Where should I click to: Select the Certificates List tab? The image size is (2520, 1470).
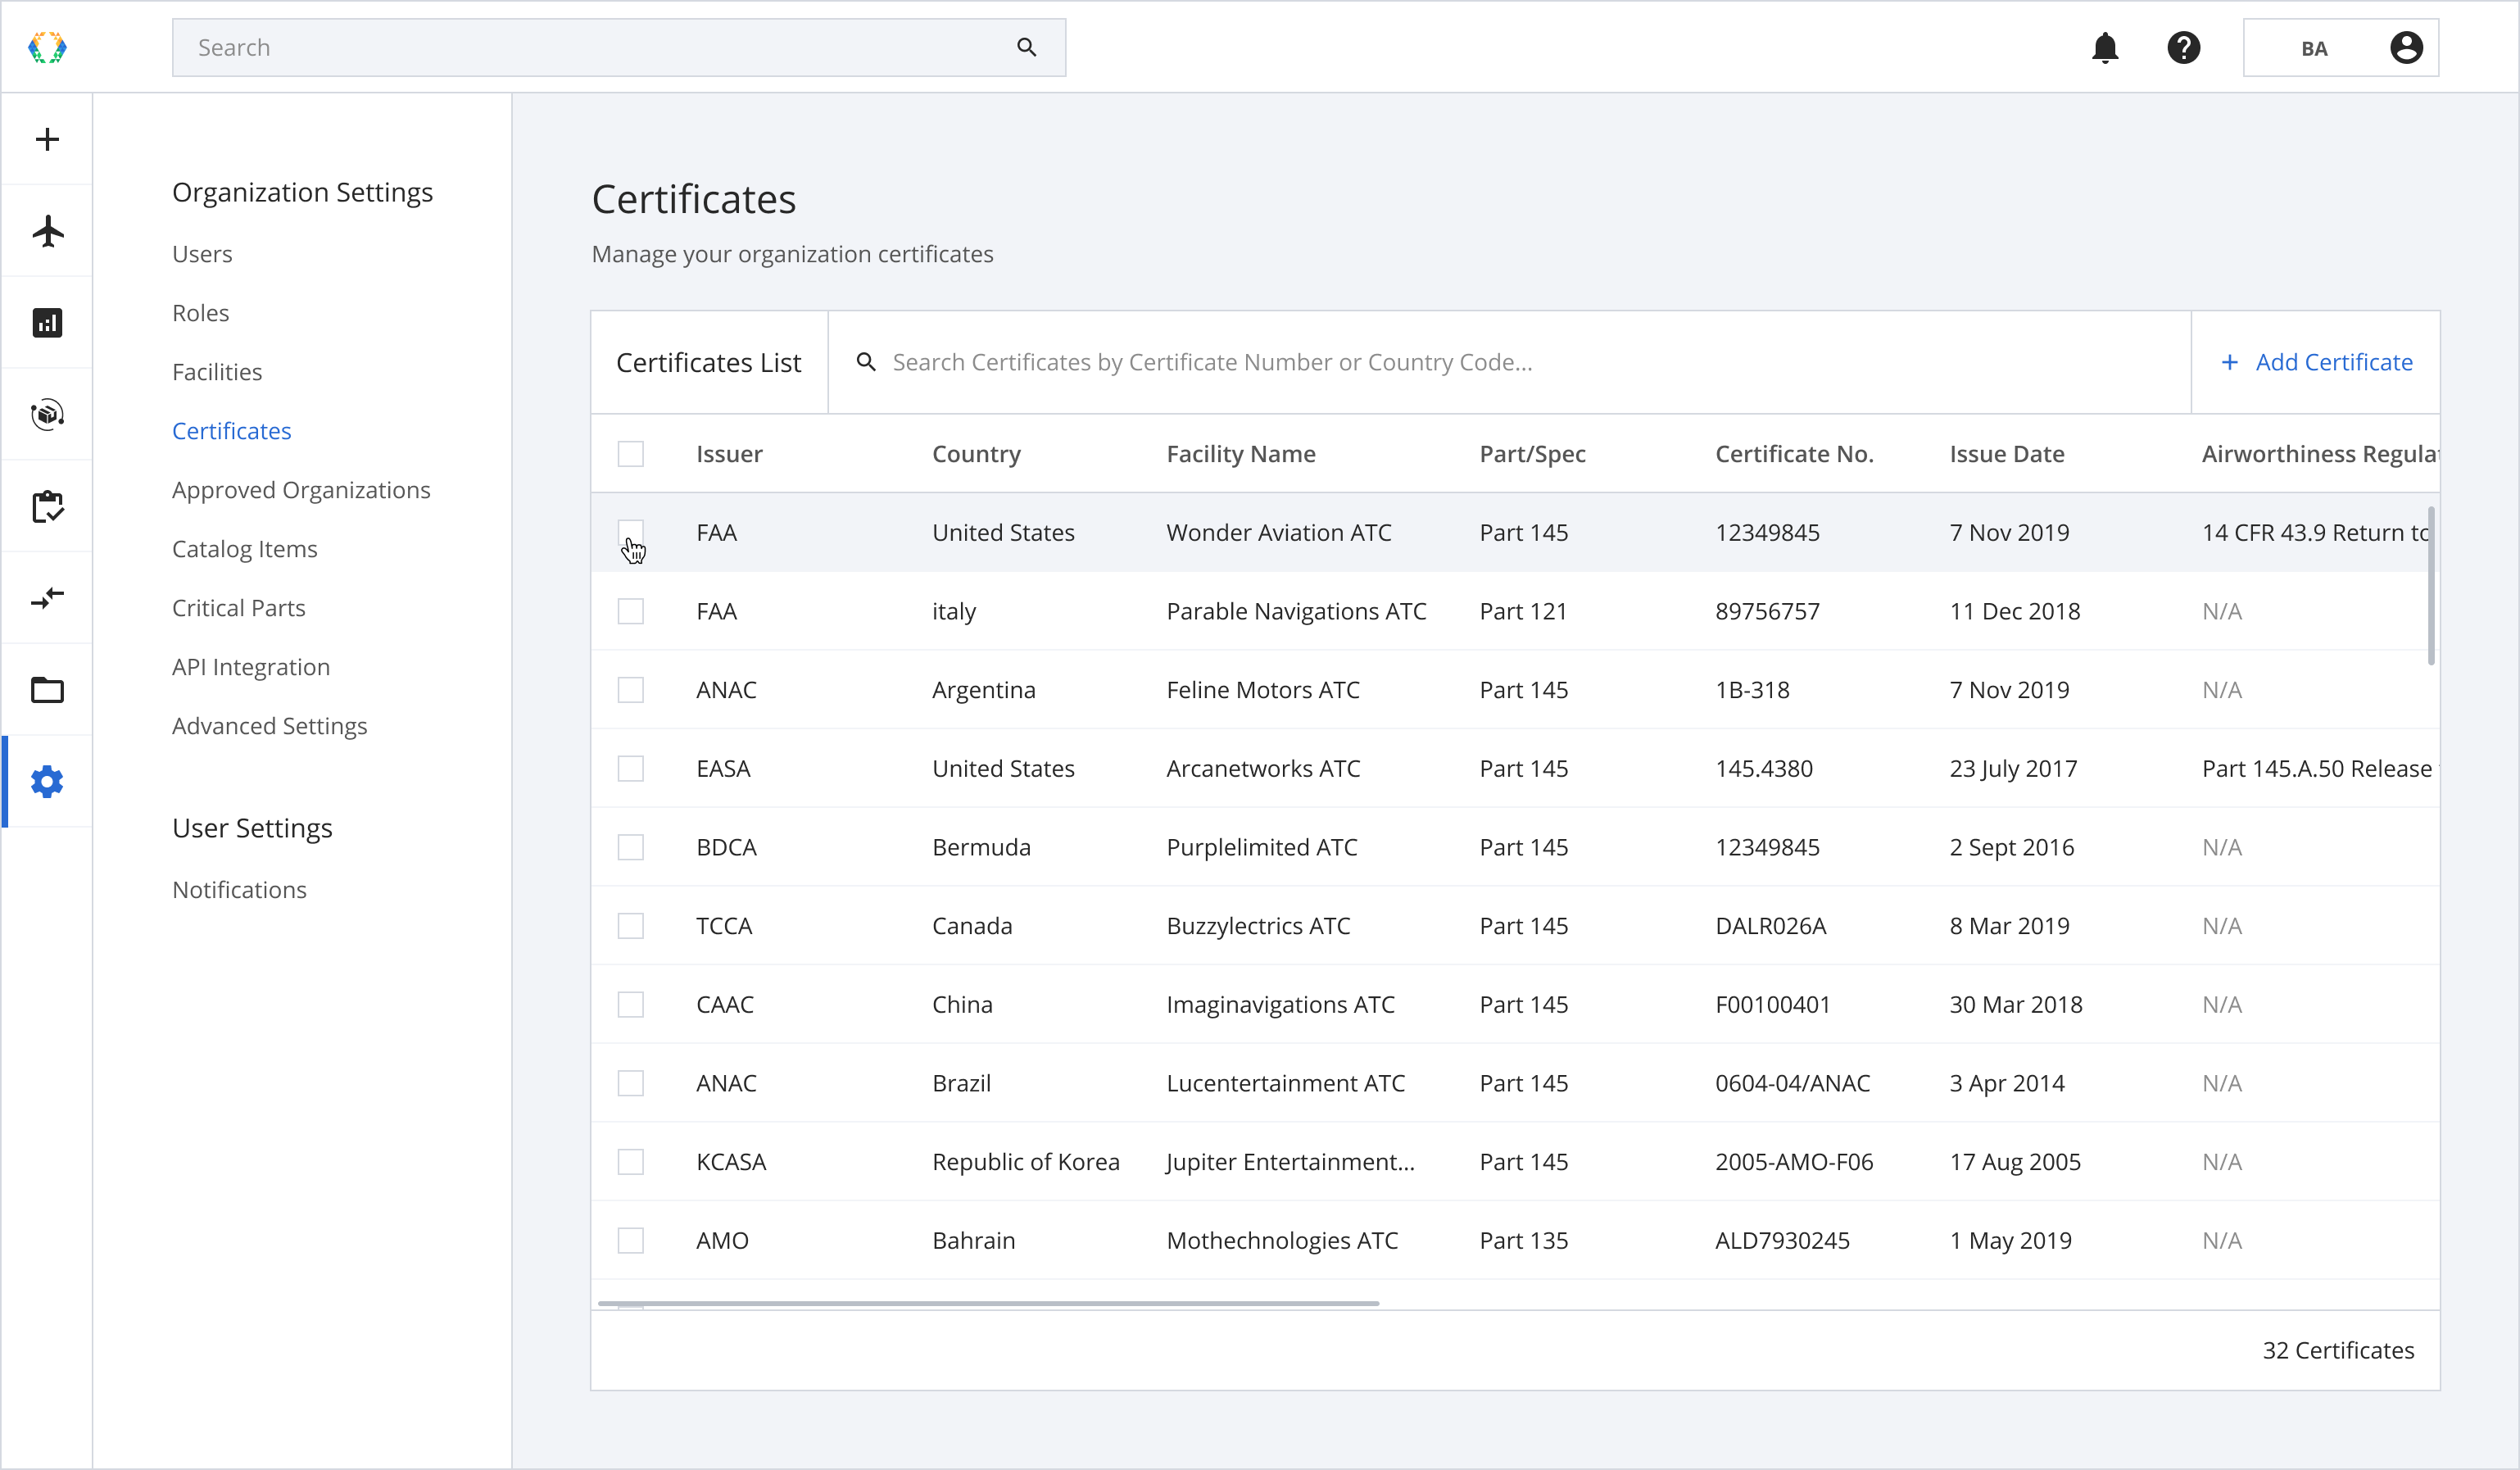click(709, 362)
